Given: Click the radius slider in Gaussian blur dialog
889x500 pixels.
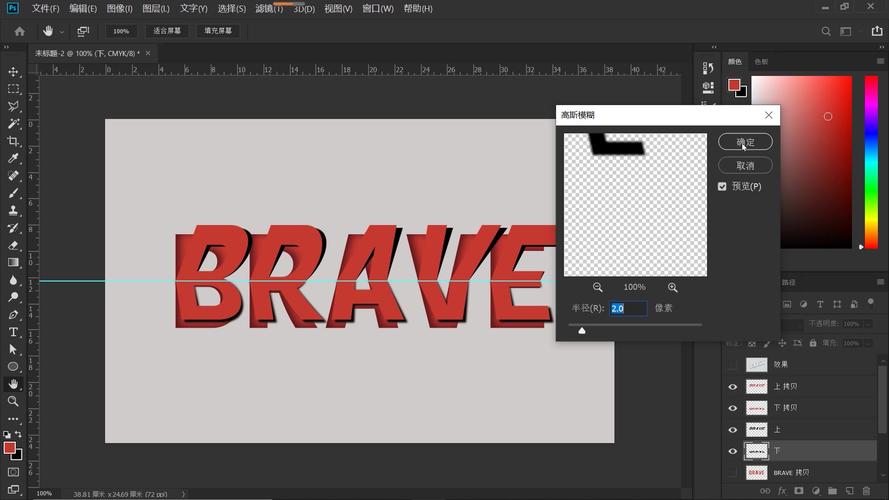Looking at the screenshot, I should click(582, 329).
